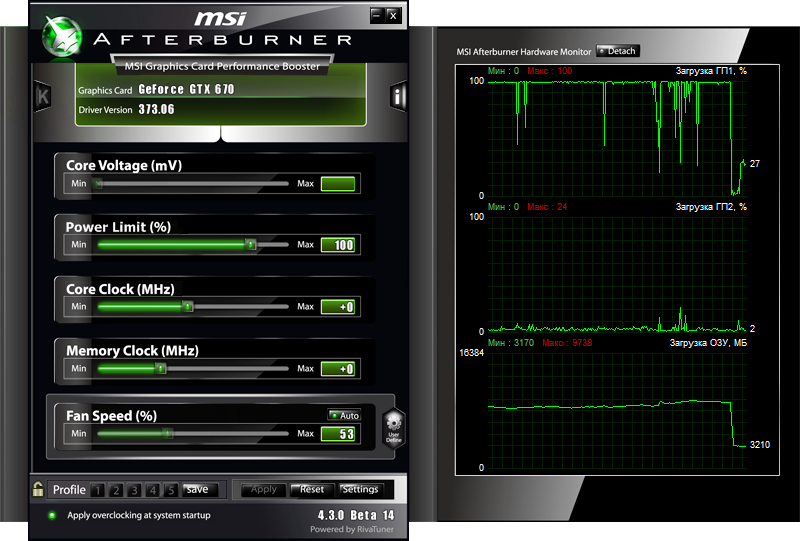800x541 pixels.
Task: Click the Загрузка ОЗУ memory graph
Action: pos(617,410)
